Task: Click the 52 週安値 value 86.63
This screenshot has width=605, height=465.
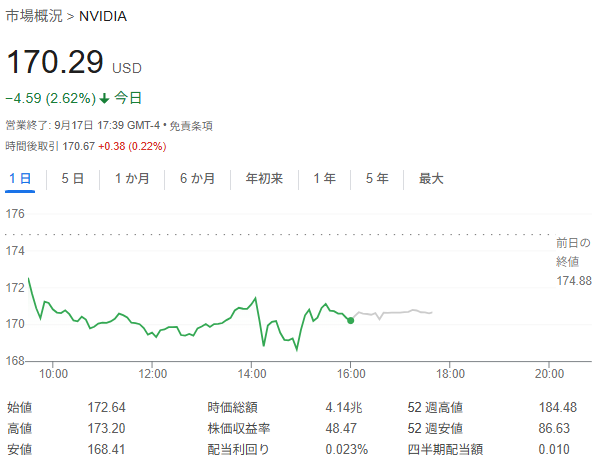Action: pyautogui.click(x=554, y=428)
